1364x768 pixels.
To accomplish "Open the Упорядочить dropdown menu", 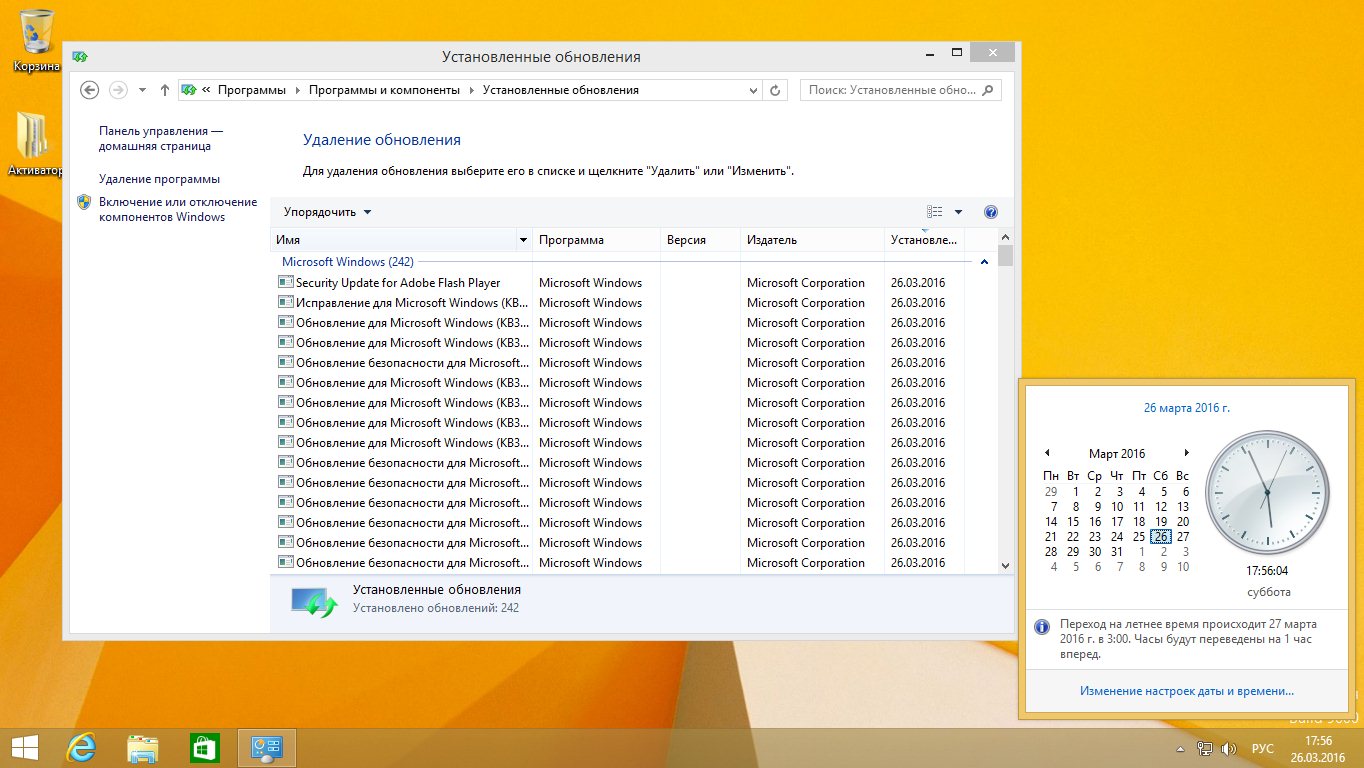I will (x=327, y=212).
